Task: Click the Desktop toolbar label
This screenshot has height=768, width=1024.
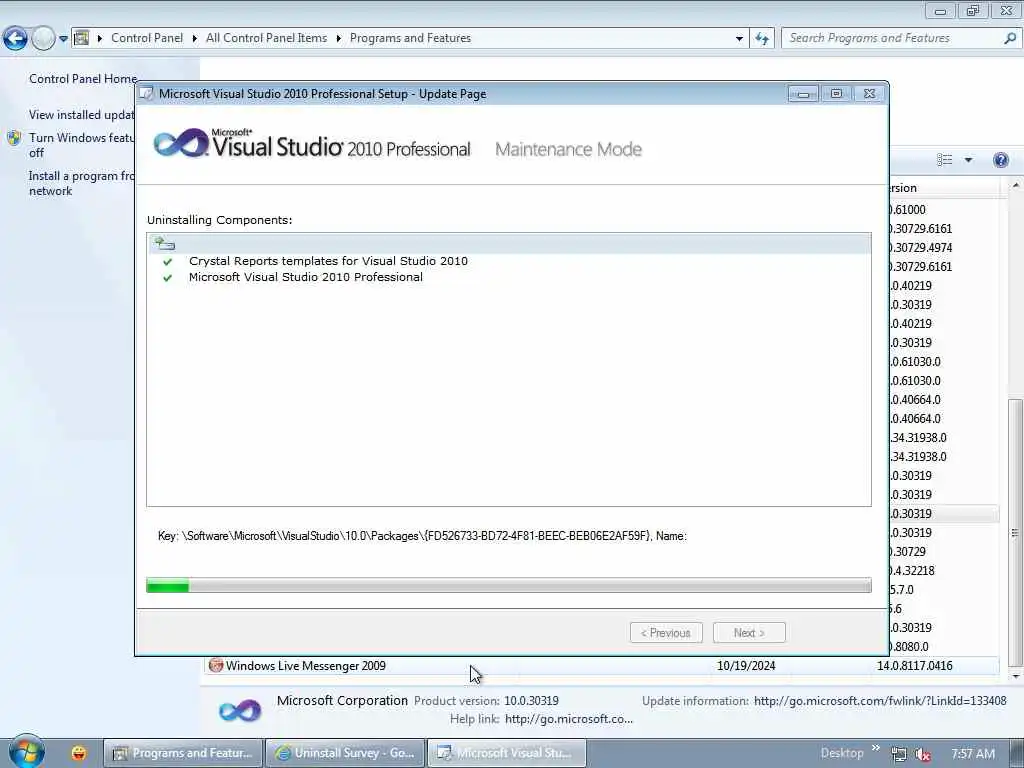Action: pos(842,753)
